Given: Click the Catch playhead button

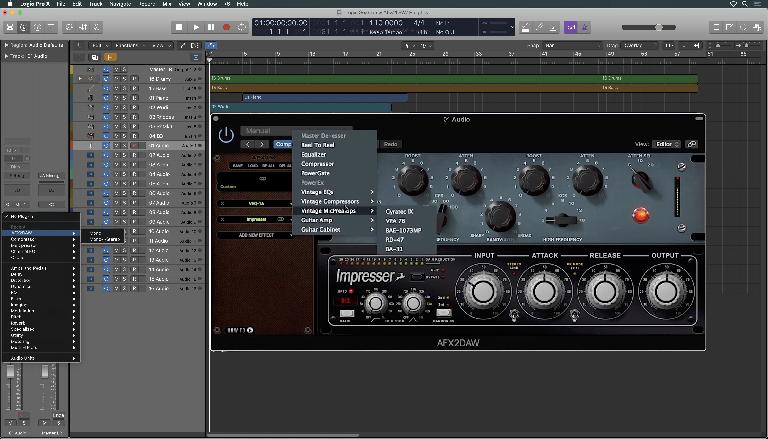Looking at the screenshot, I should tap(211, 46).
